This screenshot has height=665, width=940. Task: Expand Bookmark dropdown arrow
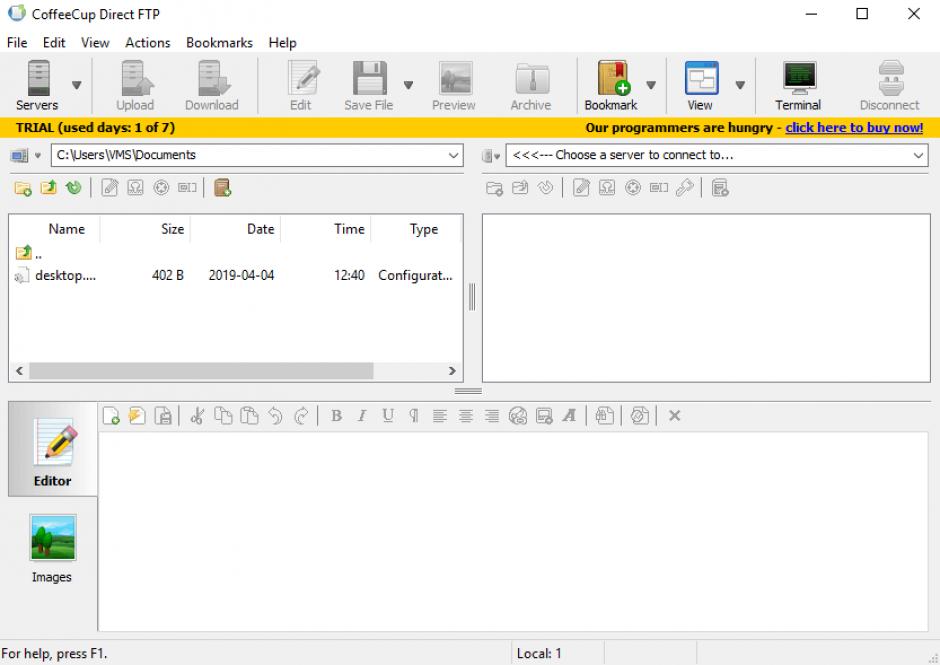tap(651, 85)
